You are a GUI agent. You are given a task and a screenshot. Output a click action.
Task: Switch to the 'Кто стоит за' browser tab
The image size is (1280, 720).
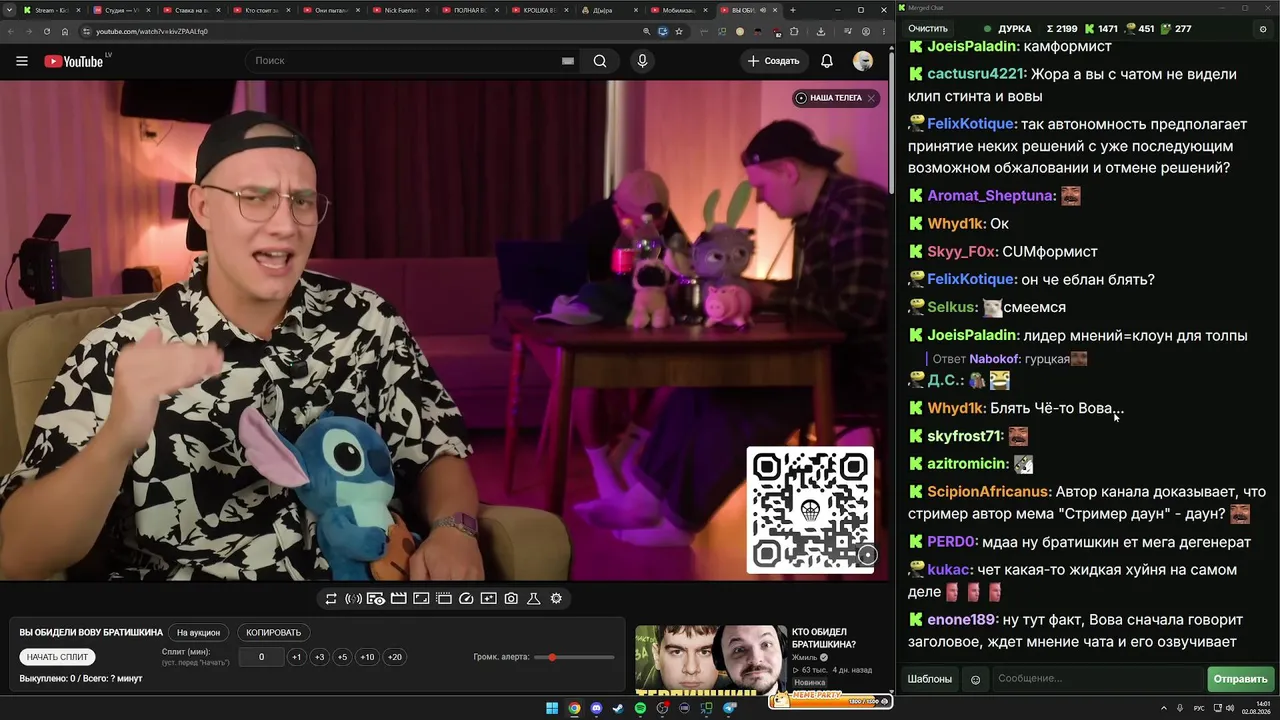pos(262,10)
